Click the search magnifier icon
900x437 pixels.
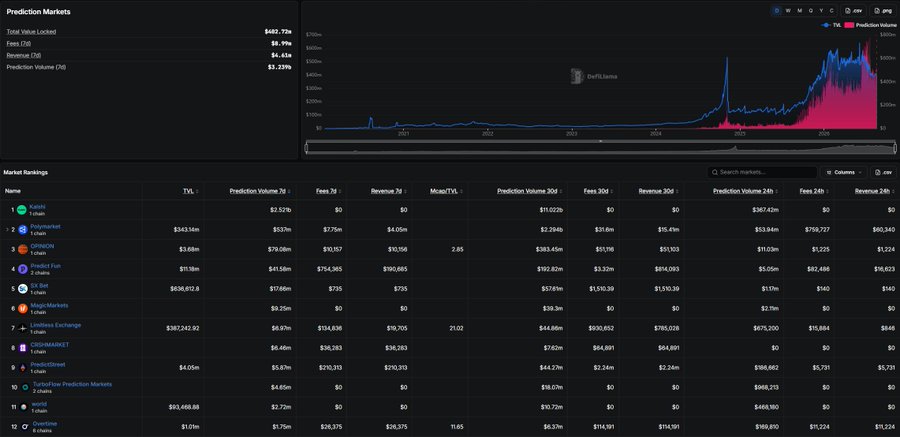click(x=715, y=172)
